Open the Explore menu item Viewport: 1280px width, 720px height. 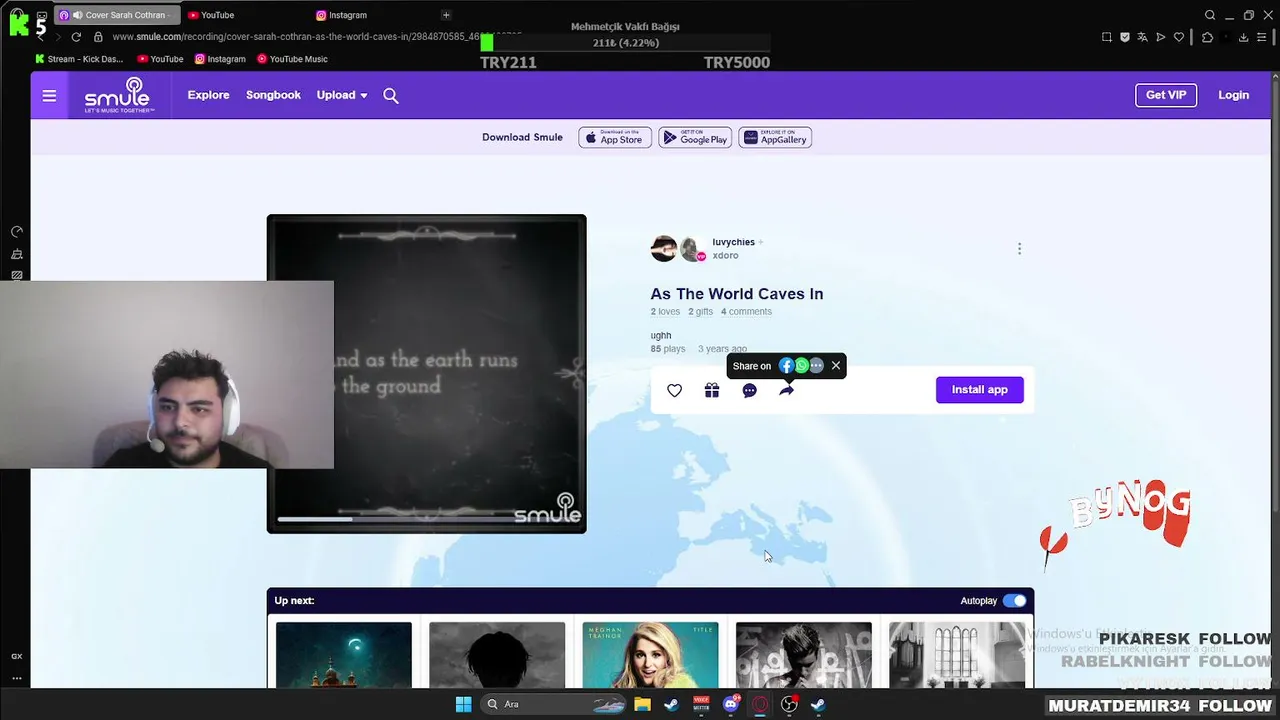(x=209, y=96)
